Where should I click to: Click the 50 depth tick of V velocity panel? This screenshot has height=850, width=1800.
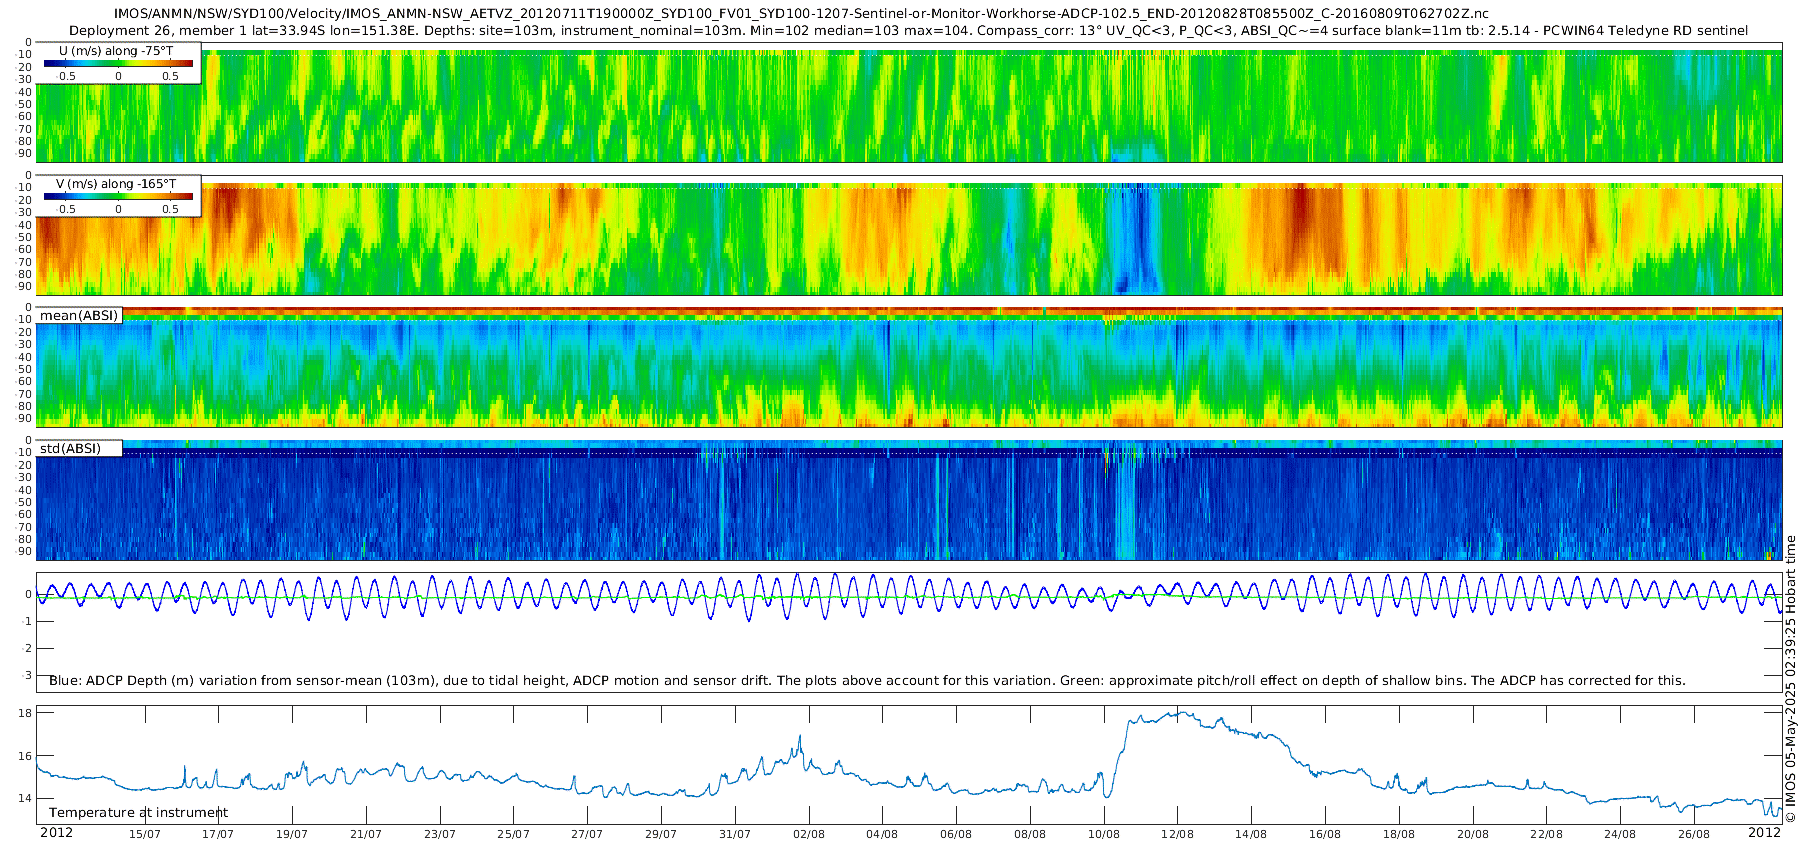pyautogui.click(x=25, y=237)
